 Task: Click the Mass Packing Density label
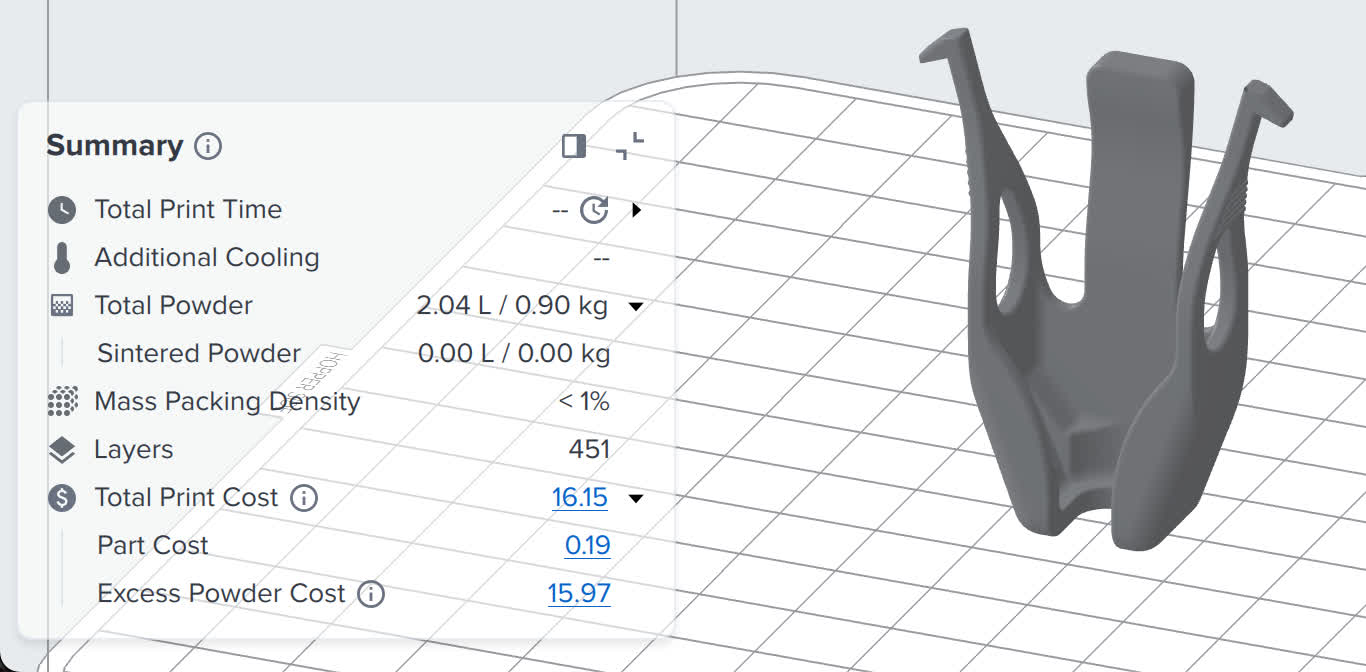[x=227, y=401]
